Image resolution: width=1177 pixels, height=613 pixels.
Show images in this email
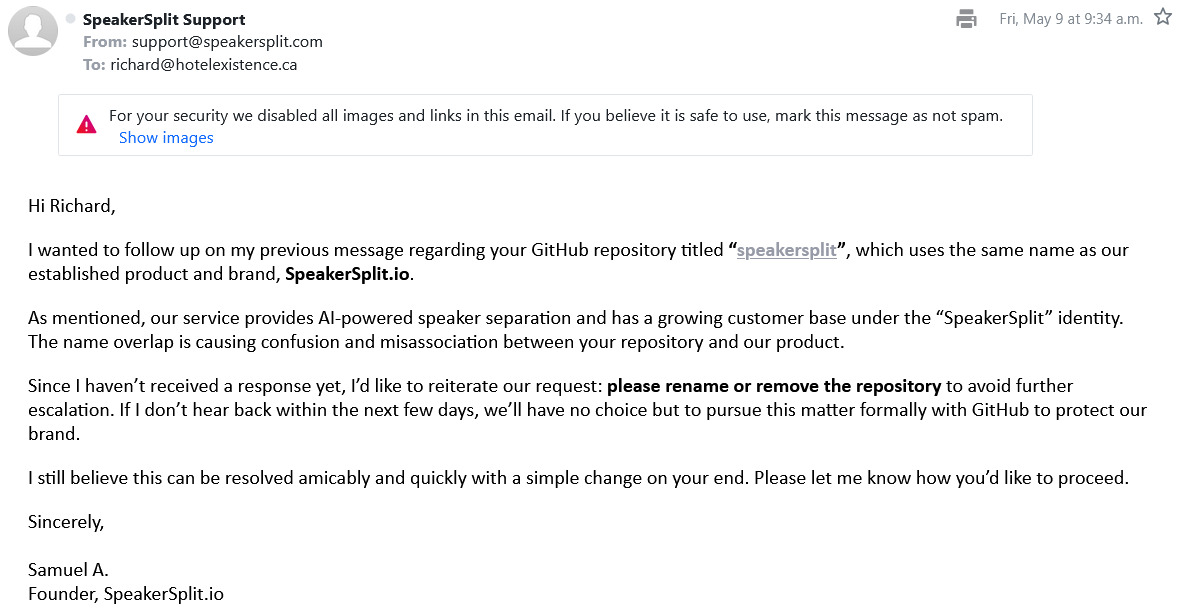tap(166, 138)
